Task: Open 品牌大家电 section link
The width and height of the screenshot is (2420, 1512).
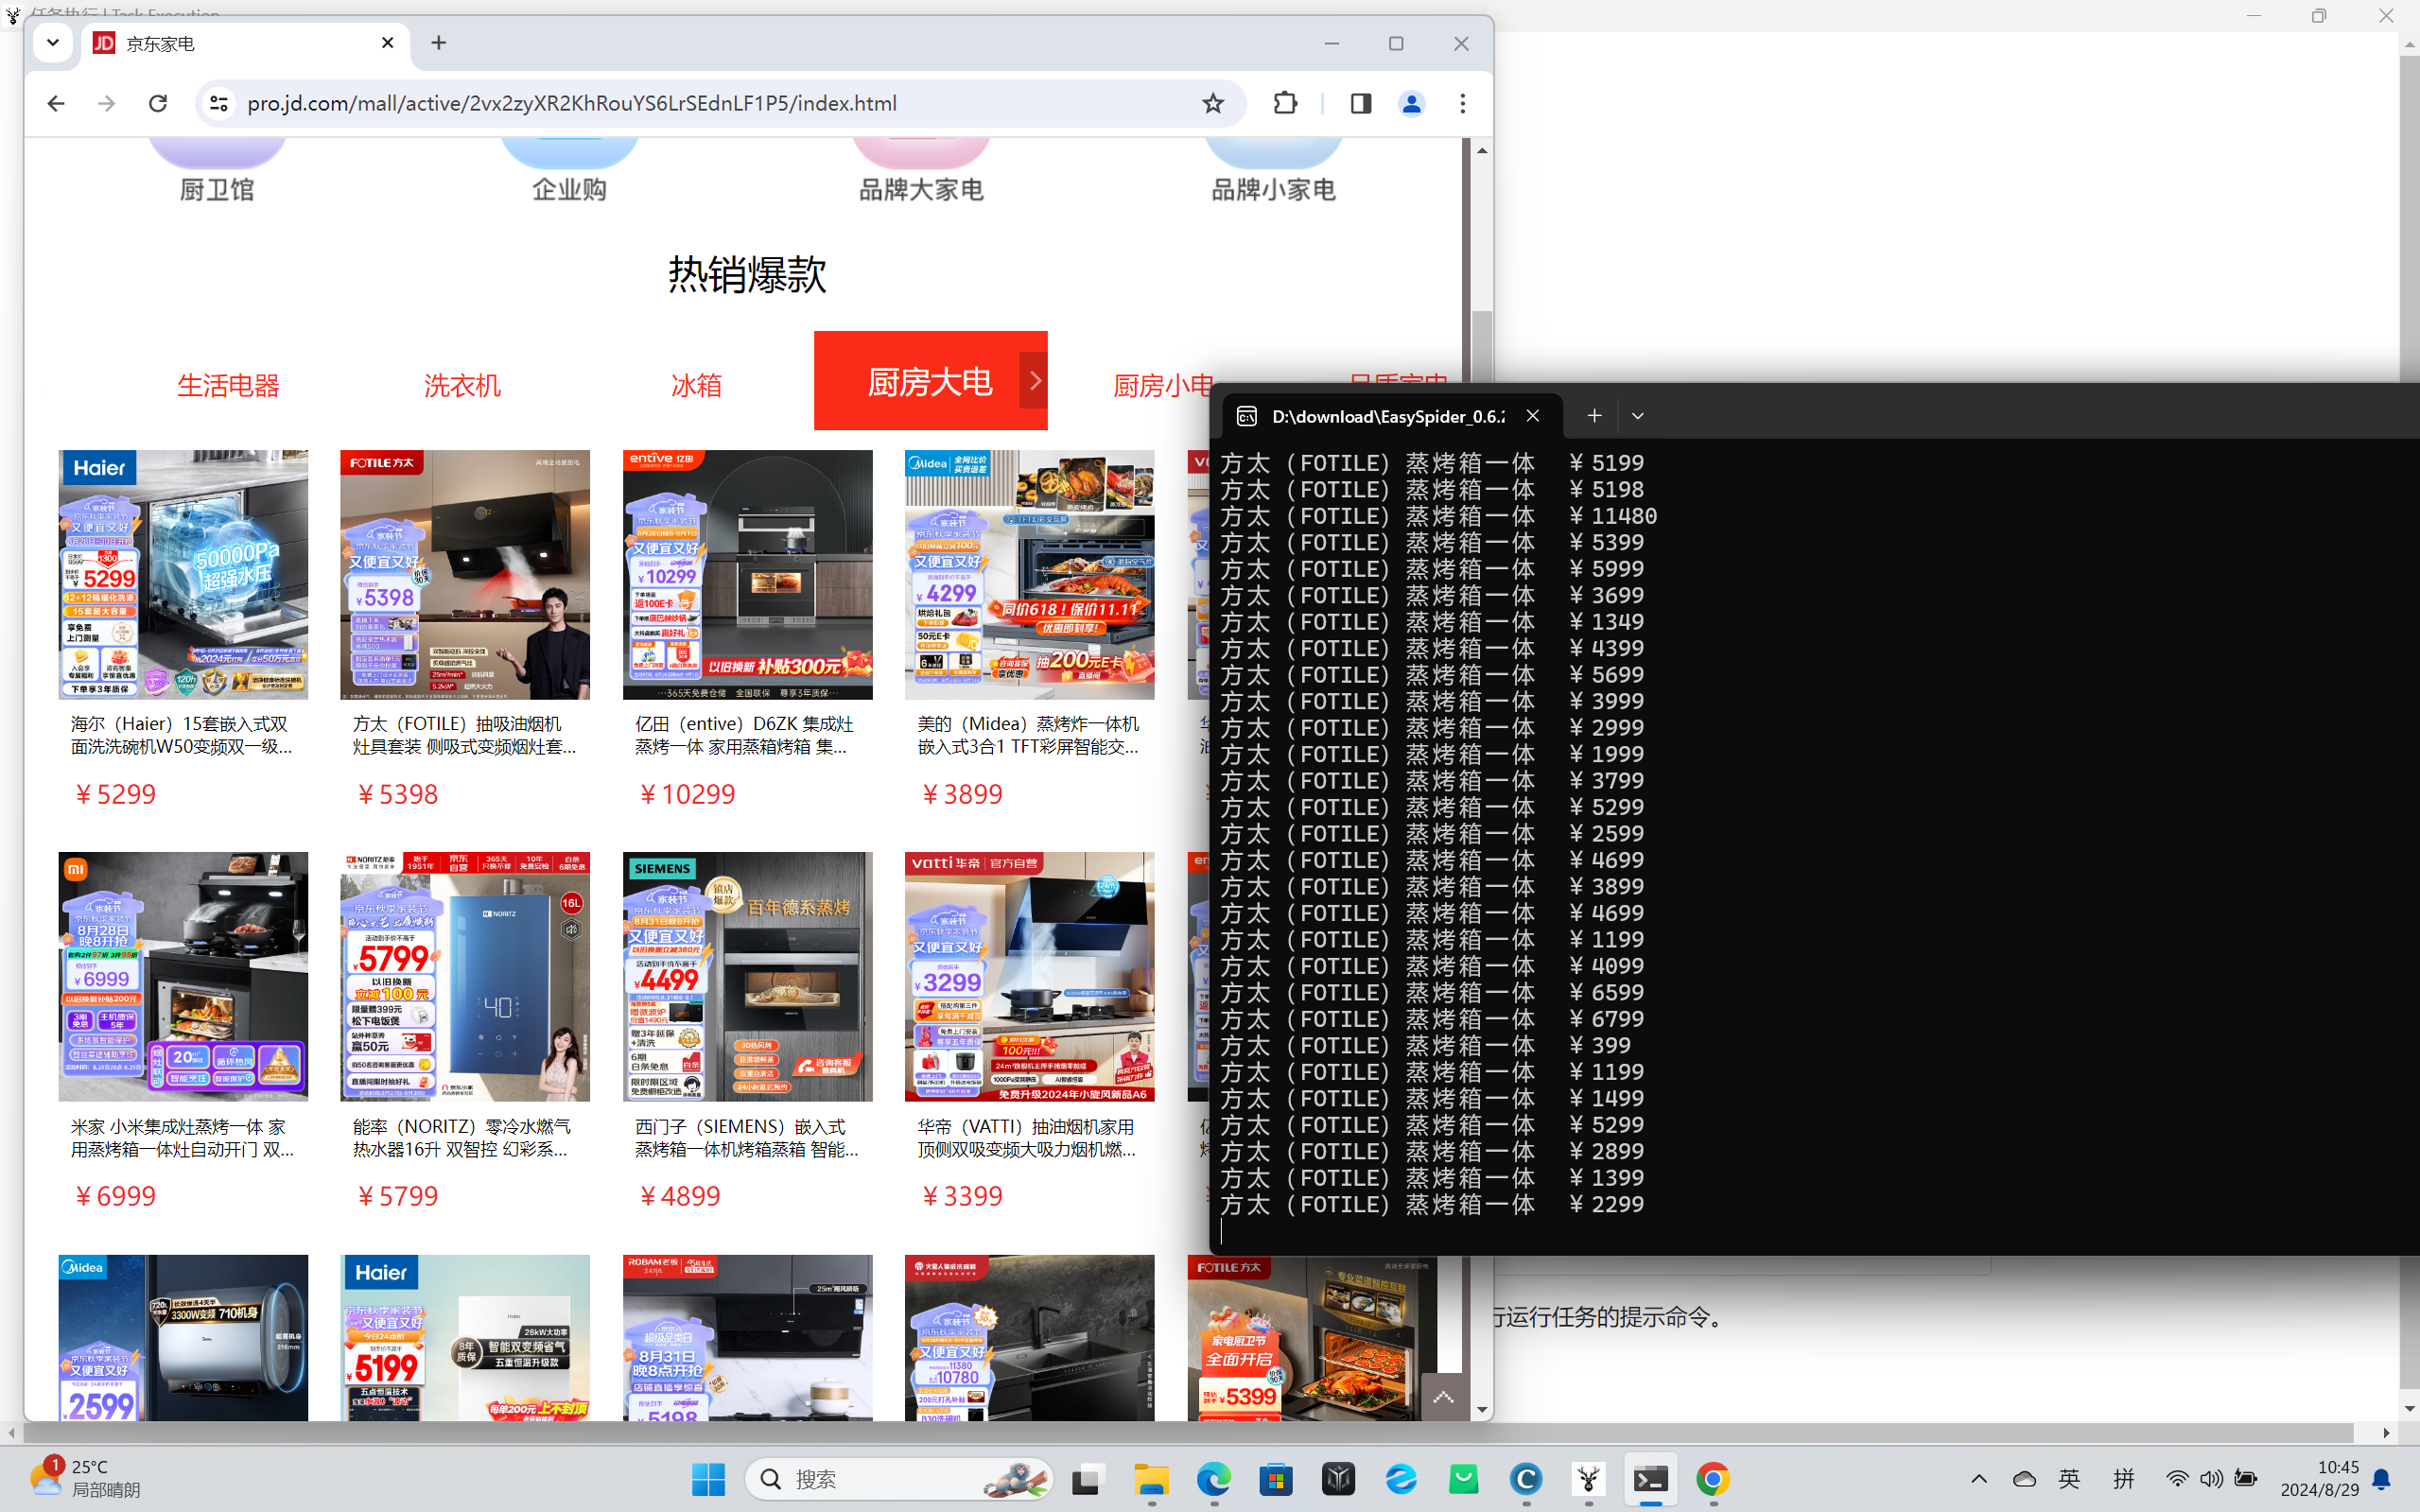Action: pos(921,189)
